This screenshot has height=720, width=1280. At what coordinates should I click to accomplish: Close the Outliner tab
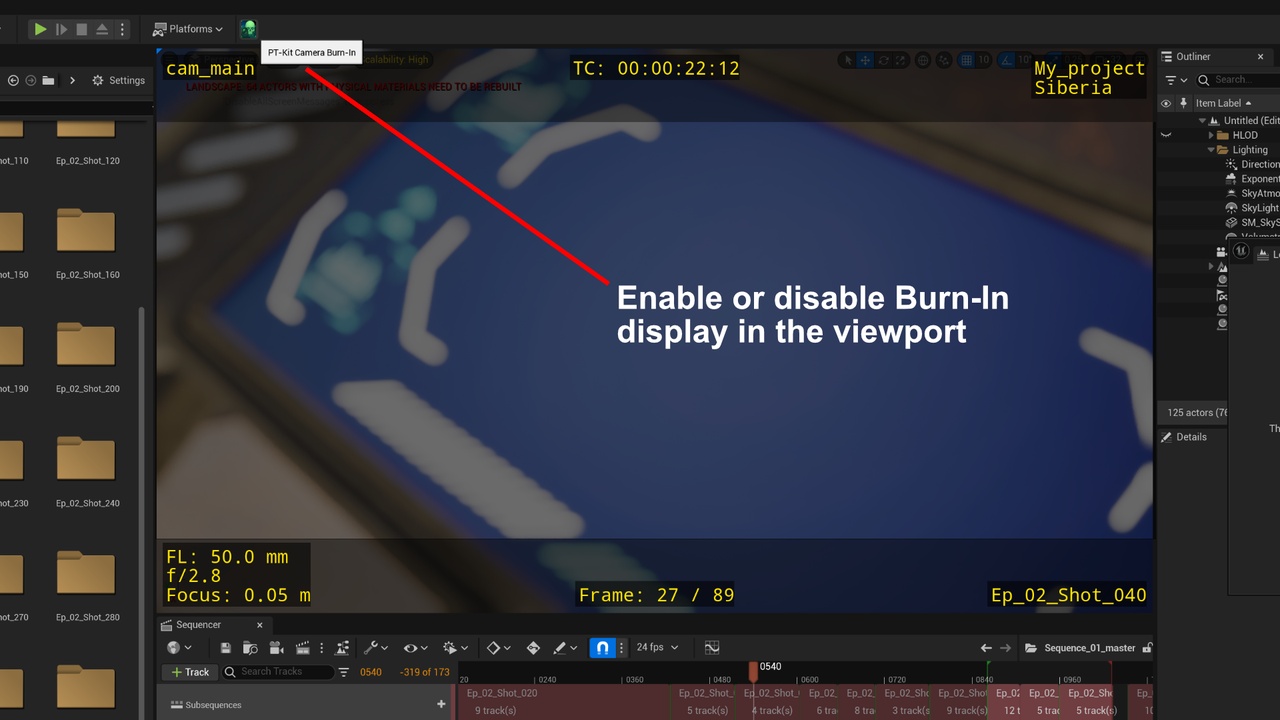coord(1260,57)
